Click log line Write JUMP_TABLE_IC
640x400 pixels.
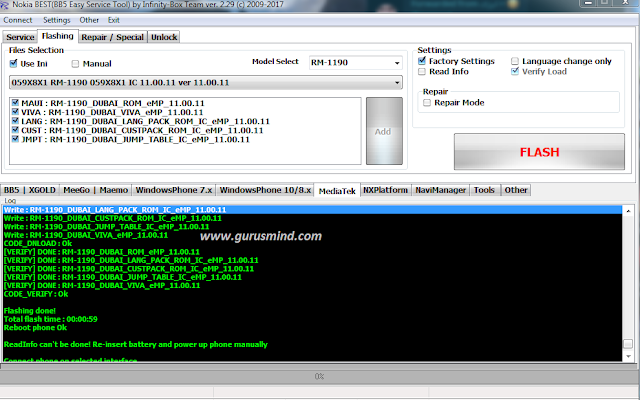106,227
